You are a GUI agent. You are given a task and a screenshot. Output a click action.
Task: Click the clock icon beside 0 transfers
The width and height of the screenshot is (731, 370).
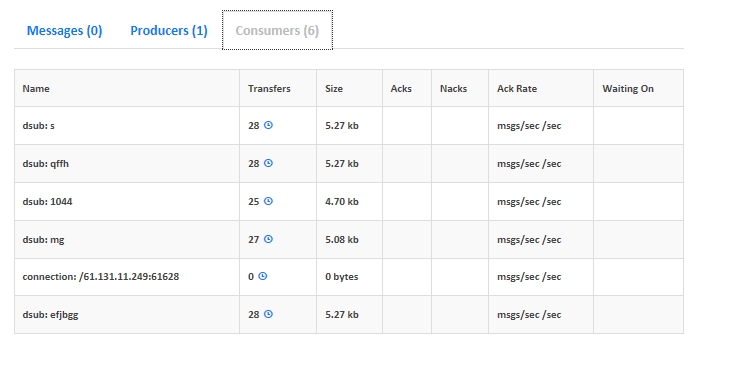click(x=262, y=276)
